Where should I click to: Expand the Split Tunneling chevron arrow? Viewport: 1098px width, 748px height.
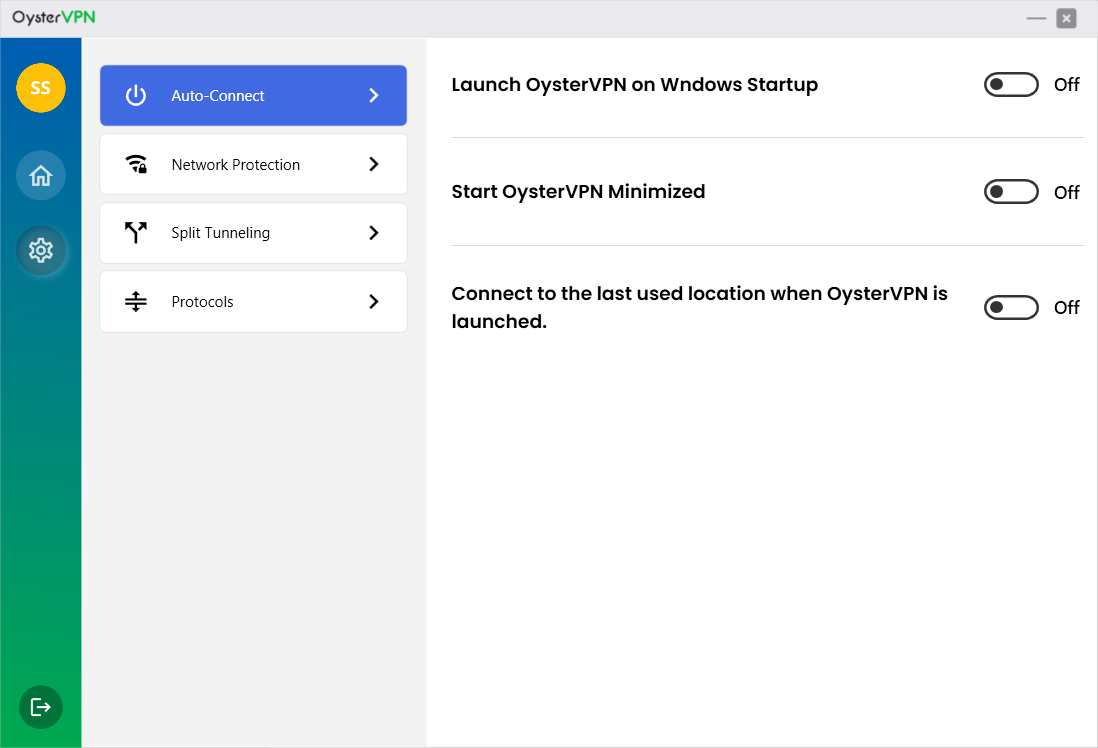[373, 233]
